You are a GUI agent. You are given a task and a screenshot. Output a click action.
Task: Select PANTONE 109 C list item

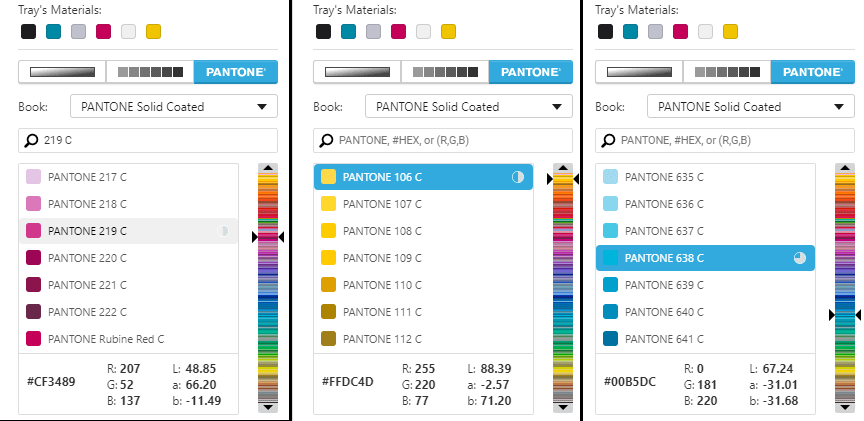point(382,258)
